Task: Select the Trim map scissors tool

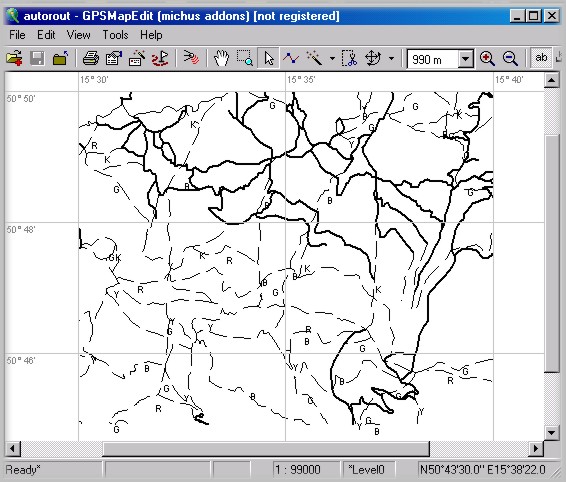Action: coord(349,58)
